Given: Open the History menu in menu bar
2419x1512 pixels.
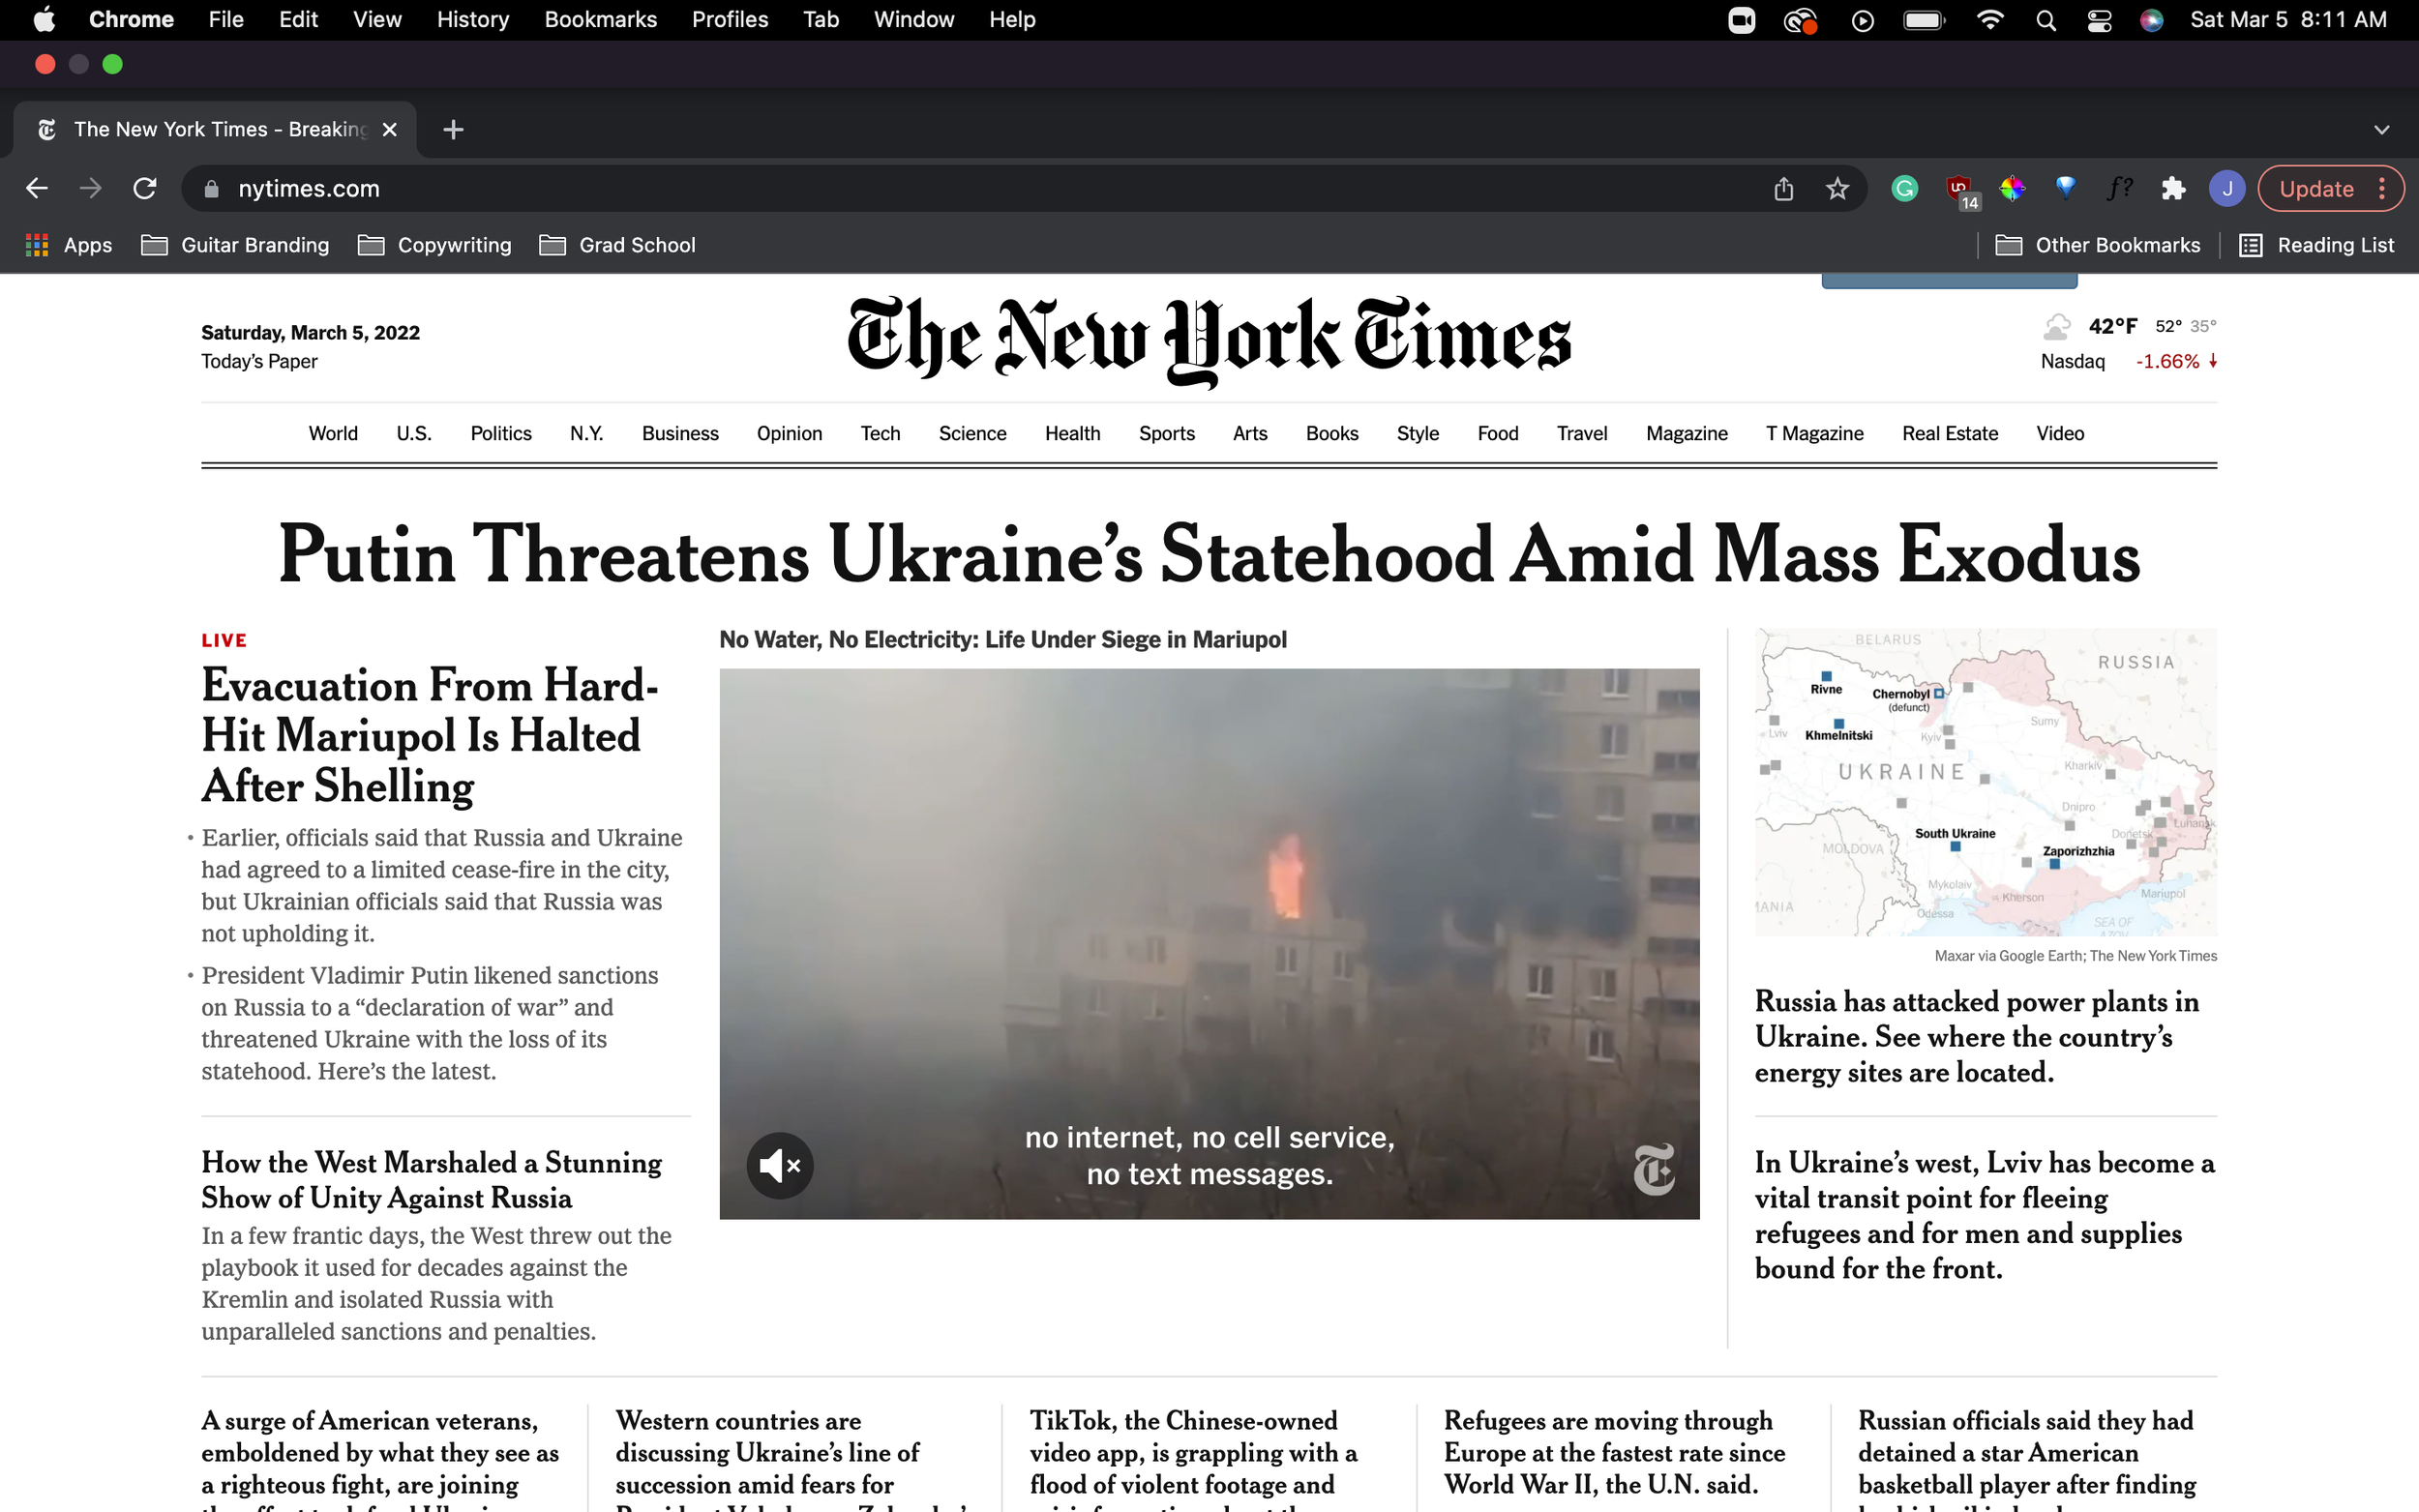Looking at the screenshot, I should coord(472,20).
